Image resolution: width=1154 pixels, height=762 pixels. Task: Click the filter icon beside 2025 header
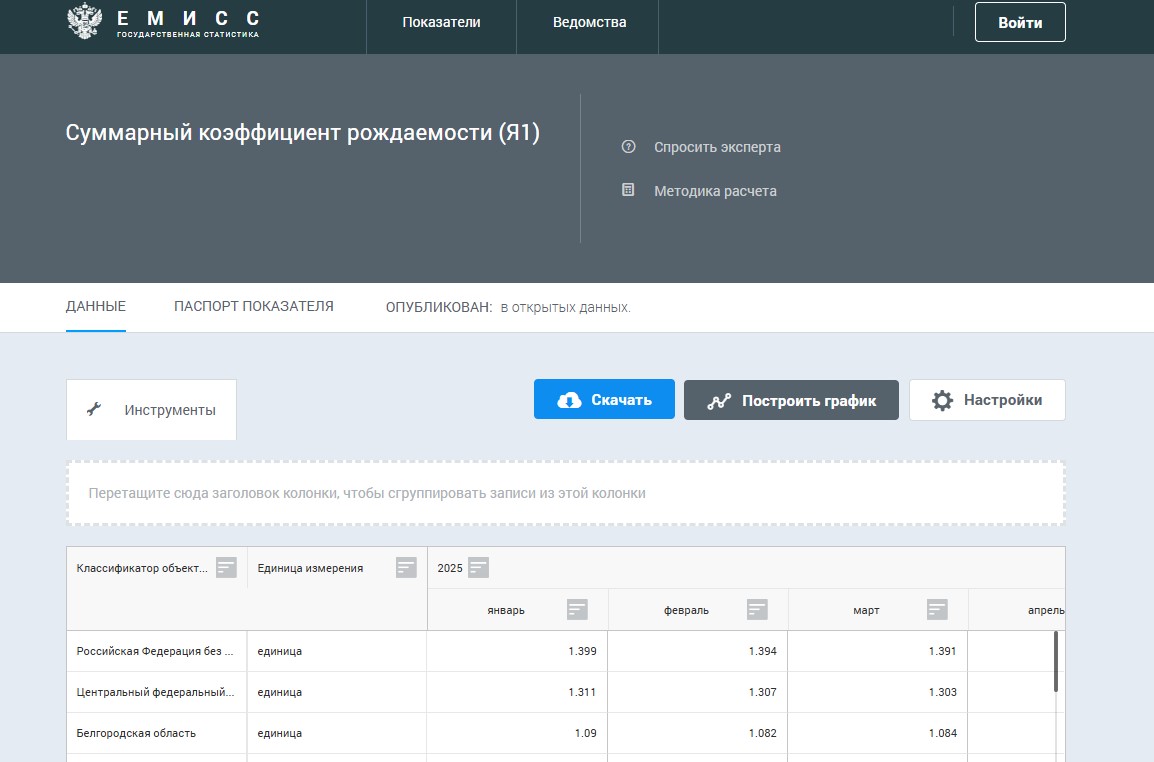click(478, 568)
